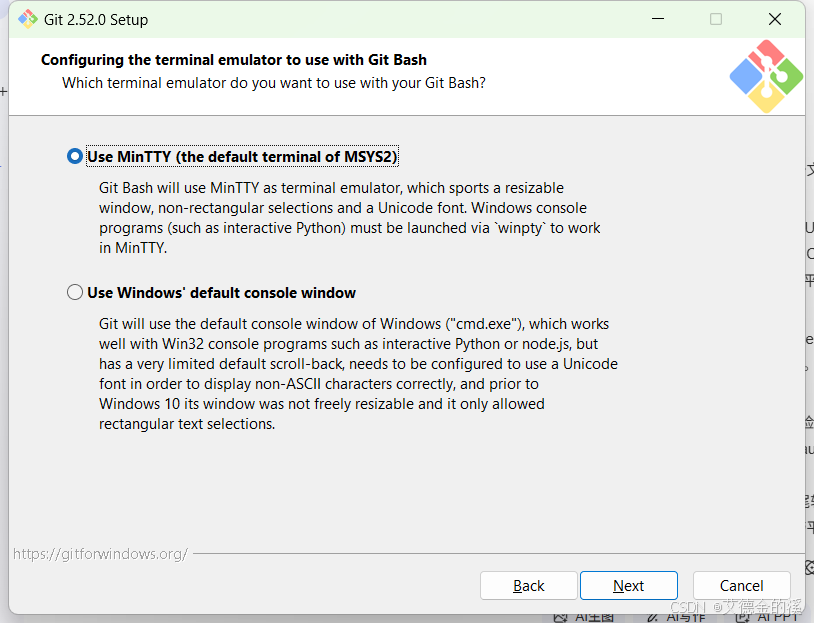The image size is (814, 623).
Task: Click the disabled maximize button
Action: click(x=716, y=19)
